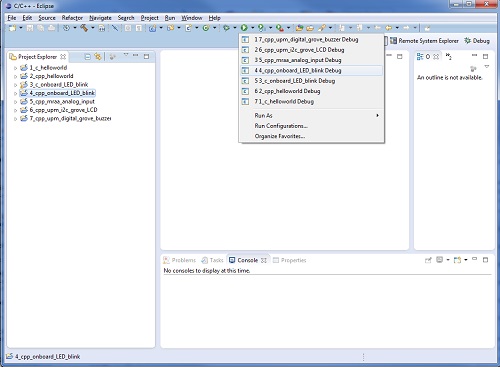Viewport: 500px width, 367px height.
Task: Select the 6_cpp_upm_i2c_grove_LCD project
Action: click(63, 110)
